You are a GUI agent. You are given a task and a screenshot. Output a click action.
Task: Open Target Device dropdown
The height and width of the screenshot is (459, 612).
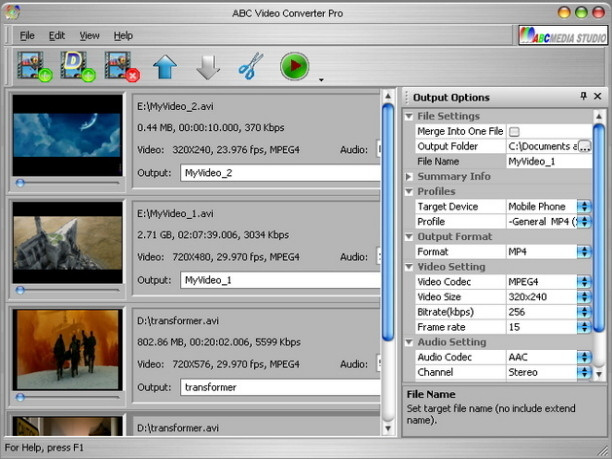coord(584,206)
